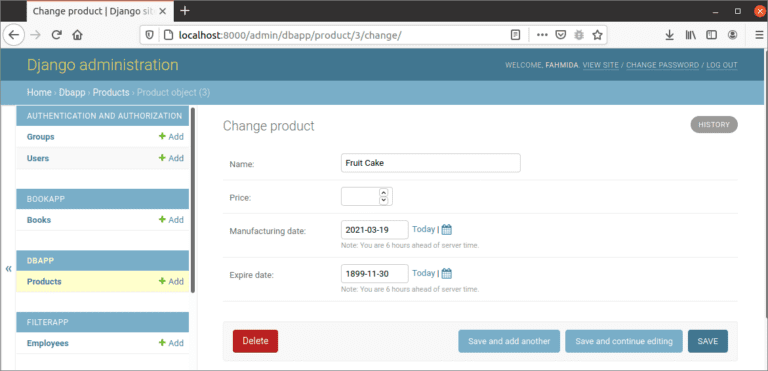The image size is (768, 371).
Task: Open the BOOKAPP section header
Action: pyautogui.click(x=102, y=199)
